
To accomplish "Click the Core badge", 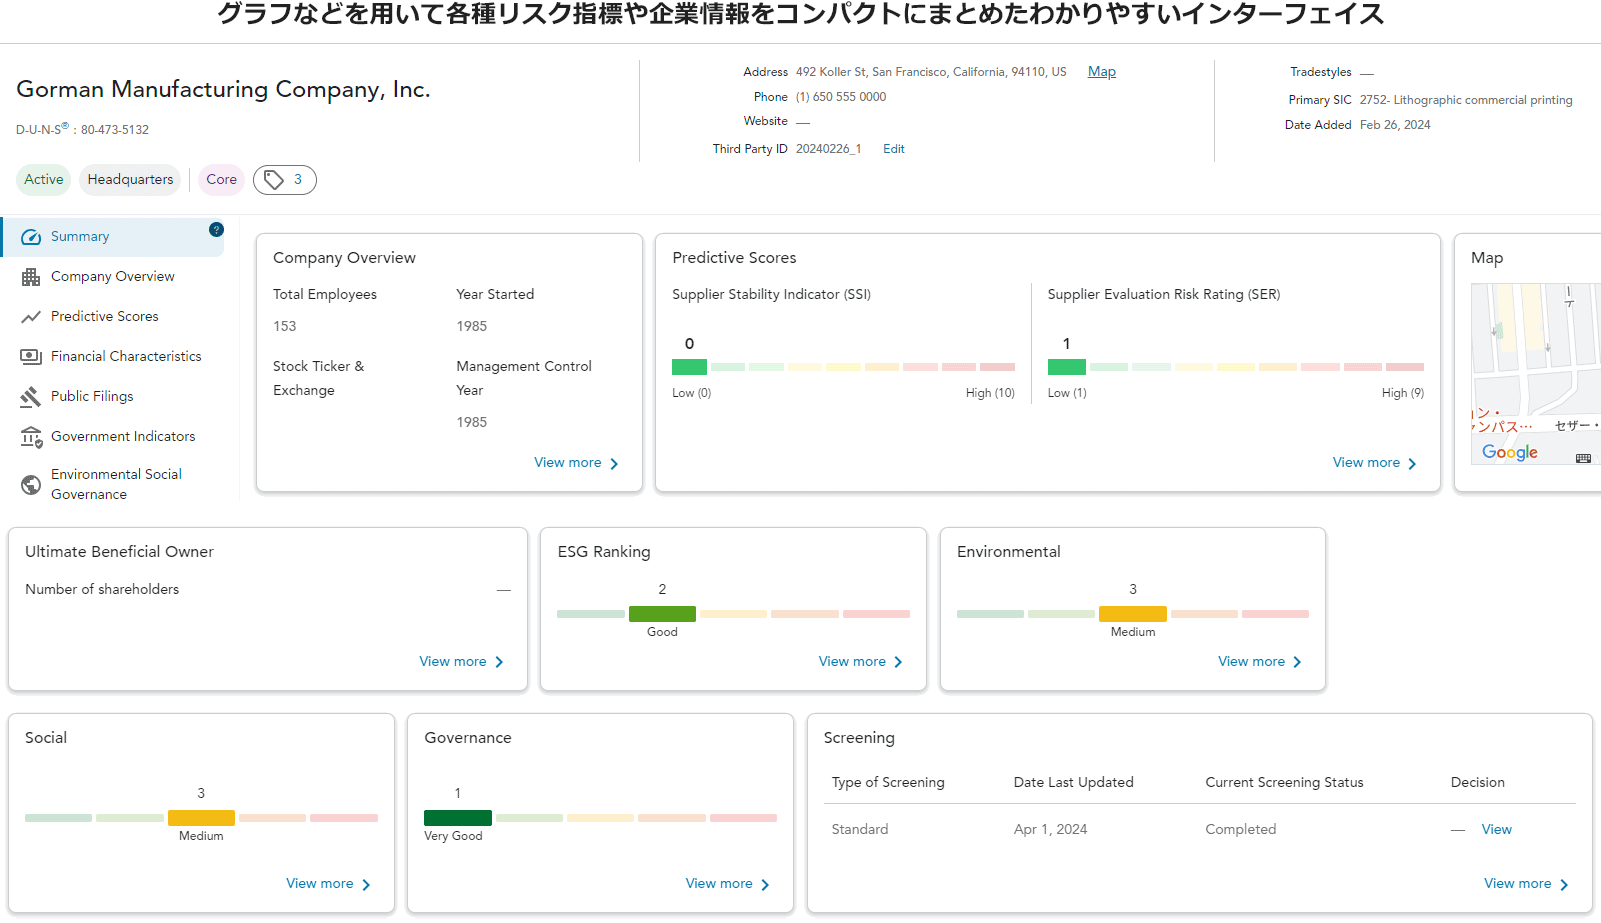I will pos(221,180).
